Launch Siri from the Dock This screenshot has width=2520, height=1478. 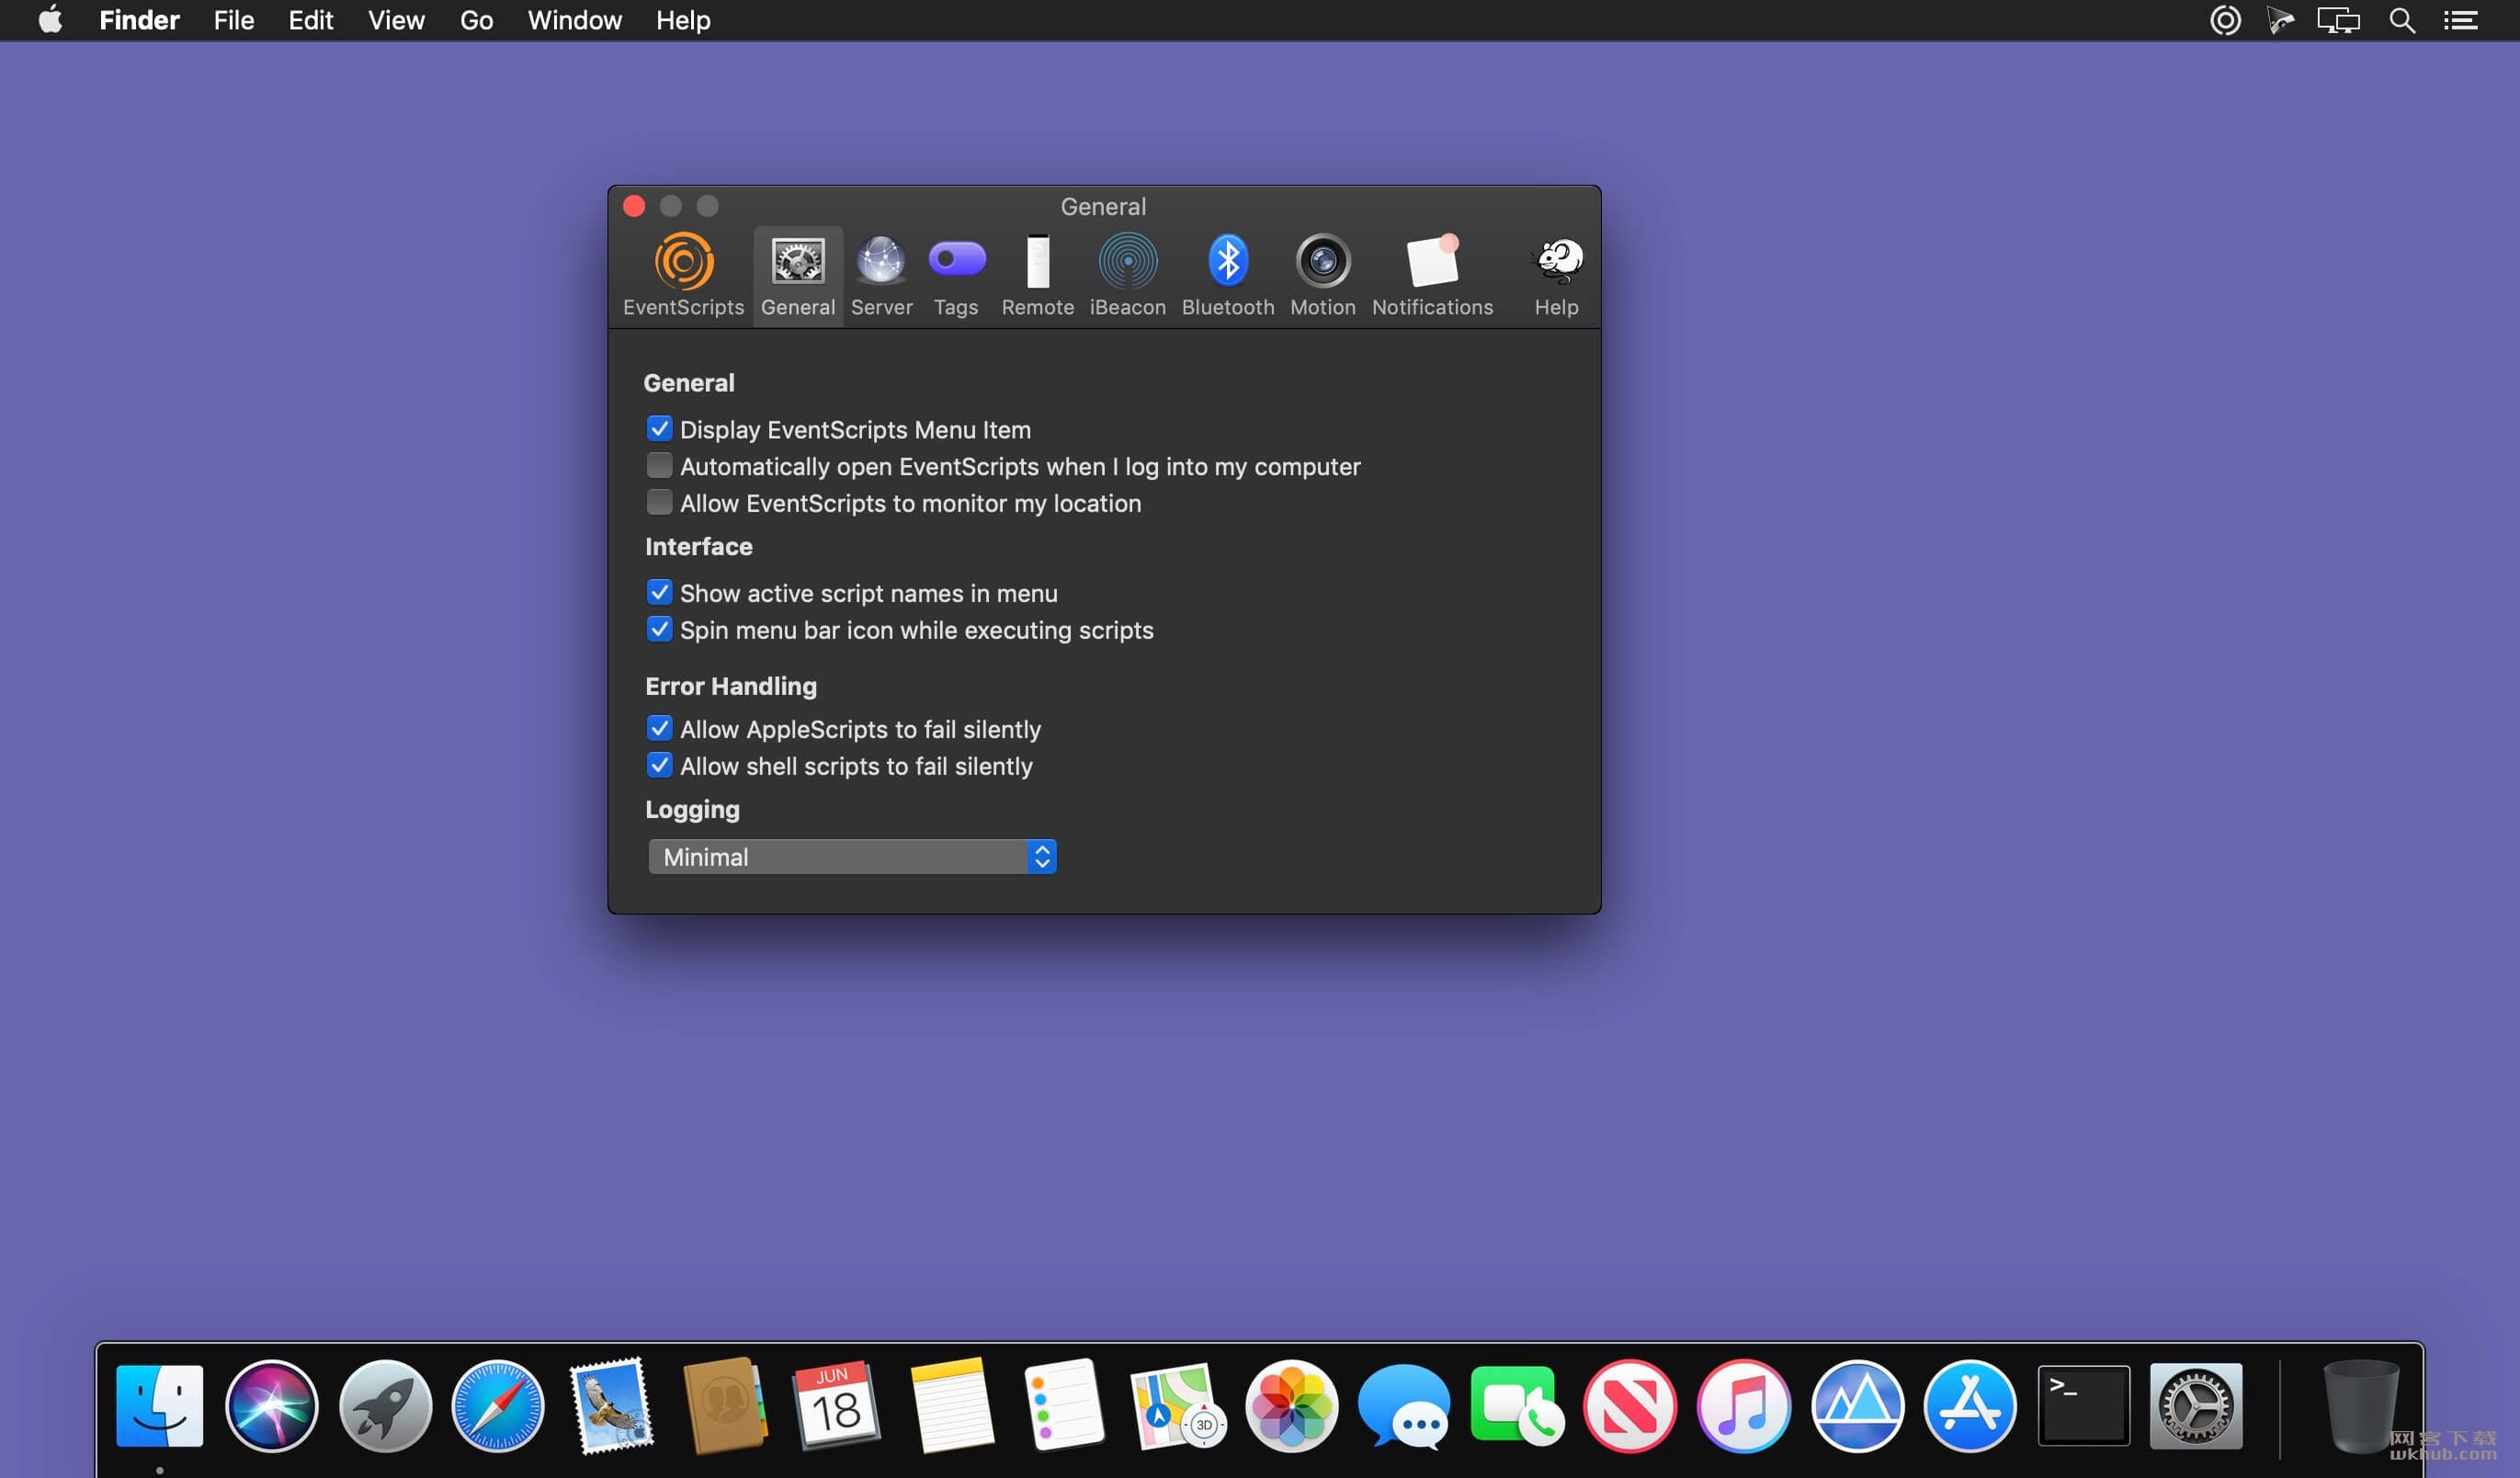272,1405
